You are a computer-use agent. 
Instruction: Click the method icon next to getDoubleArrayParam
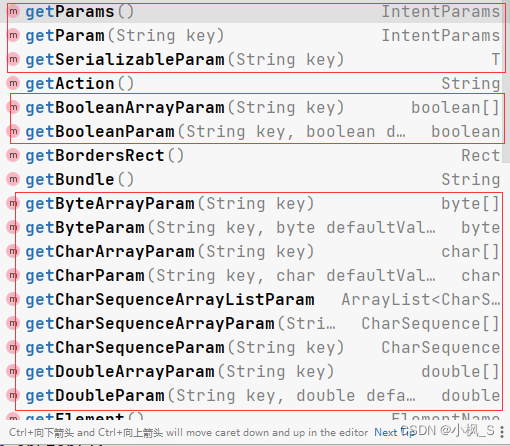coord(13,371)
